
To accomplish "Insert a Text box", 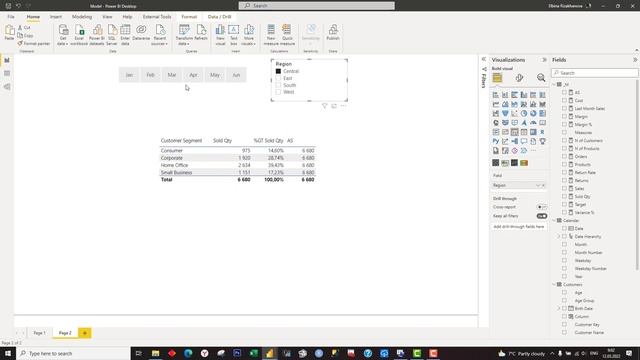I will click(x=233, y=35).
